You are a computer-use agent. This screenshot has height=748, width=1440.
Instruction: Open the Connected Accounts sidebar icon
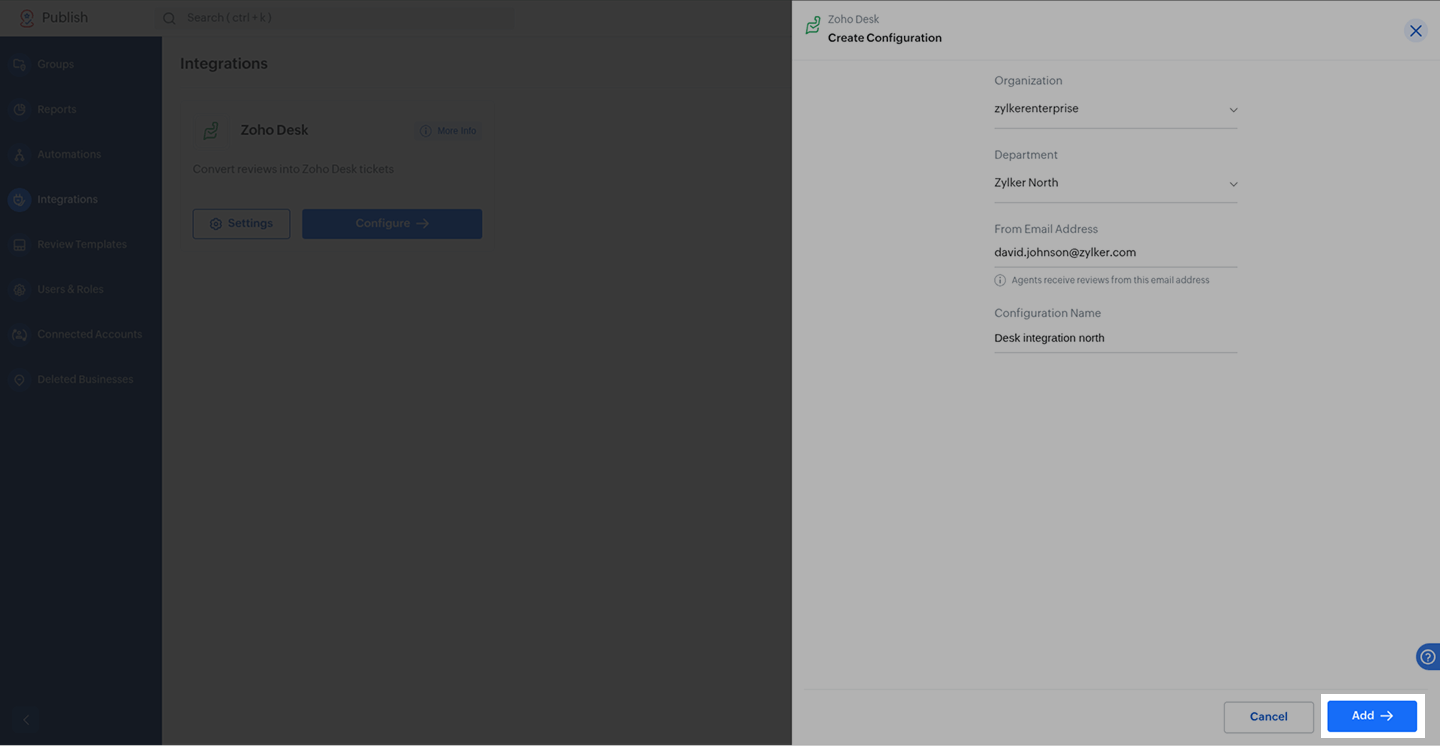[x=19, y=334]
